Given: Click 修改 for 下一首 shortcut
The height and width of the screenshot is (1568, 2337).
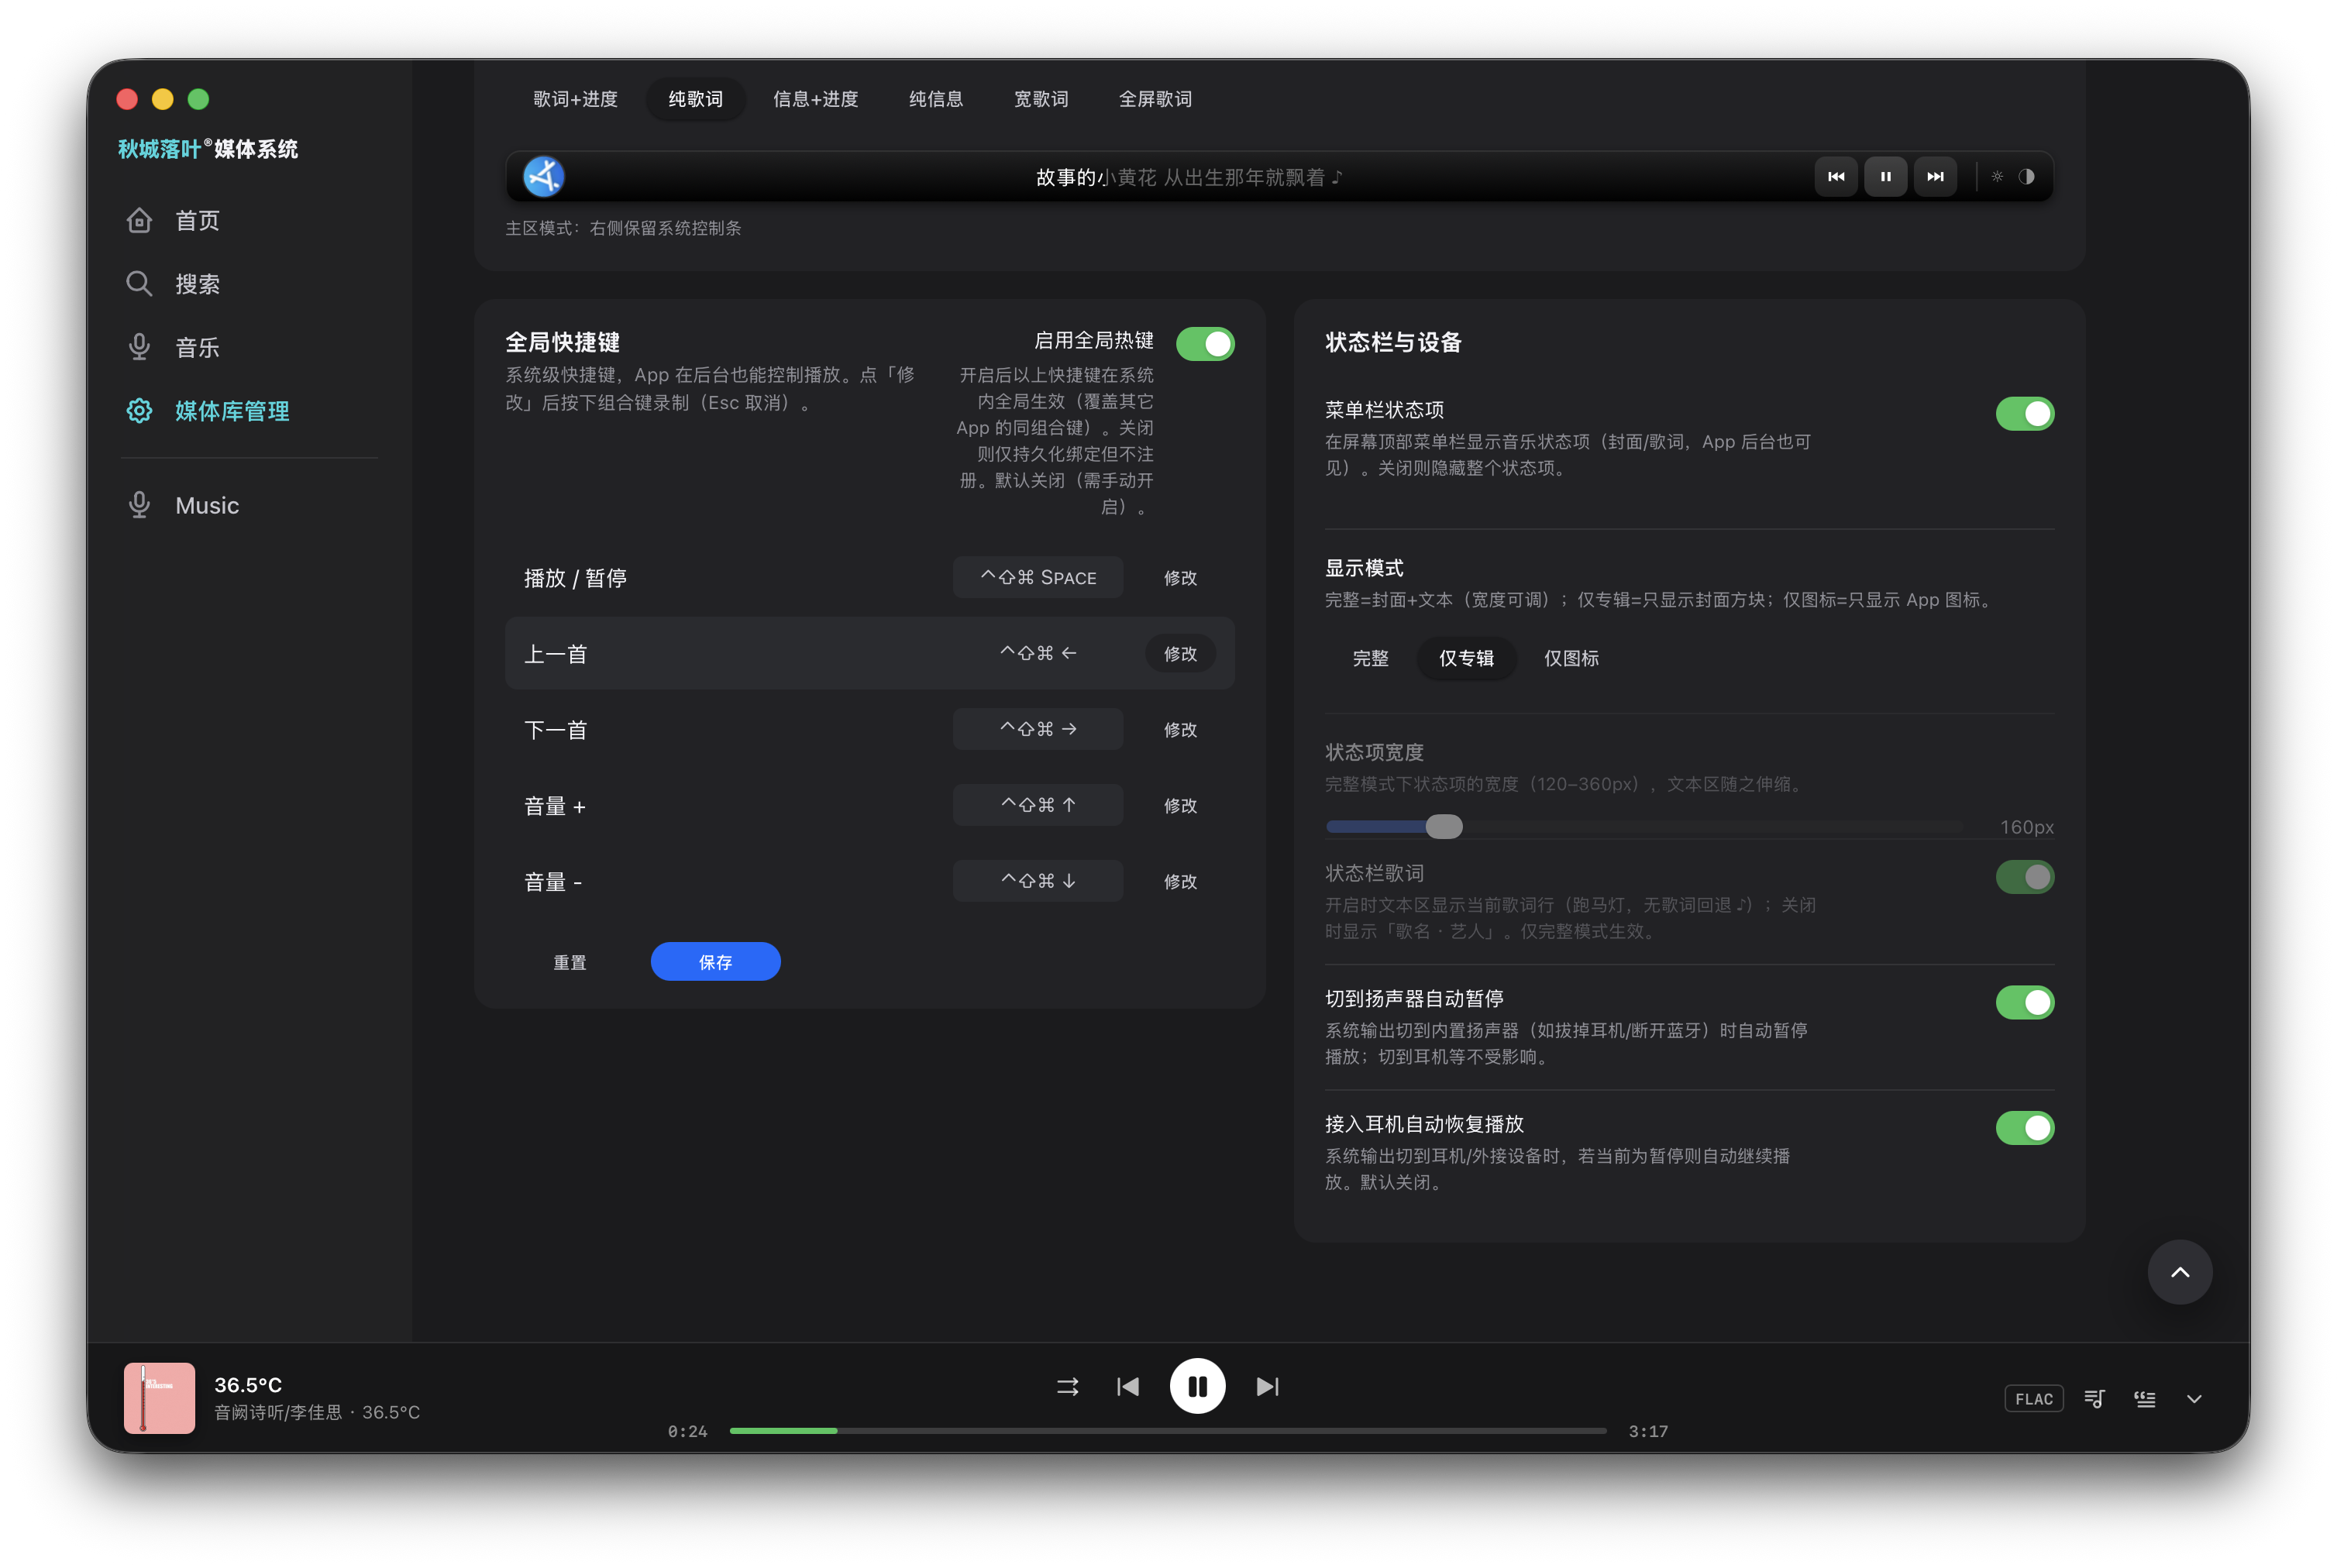Looking at the screenshot, I should [x=1180, y=729].
